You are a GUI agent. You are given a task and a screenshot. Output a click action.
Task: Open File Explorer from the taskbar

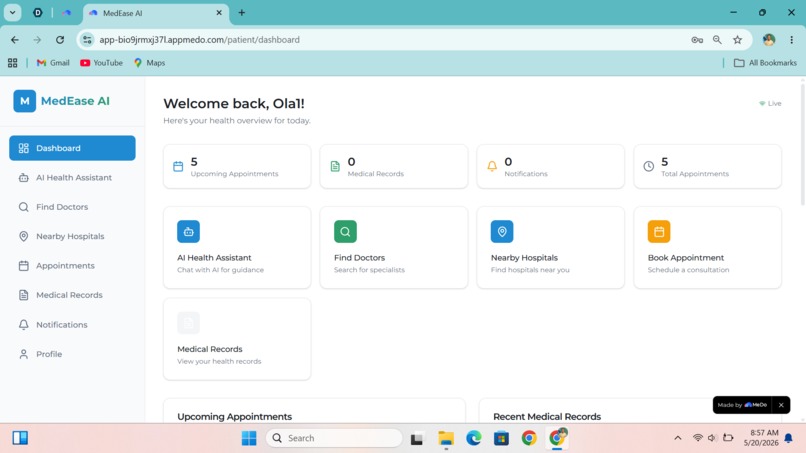[446, 438]
